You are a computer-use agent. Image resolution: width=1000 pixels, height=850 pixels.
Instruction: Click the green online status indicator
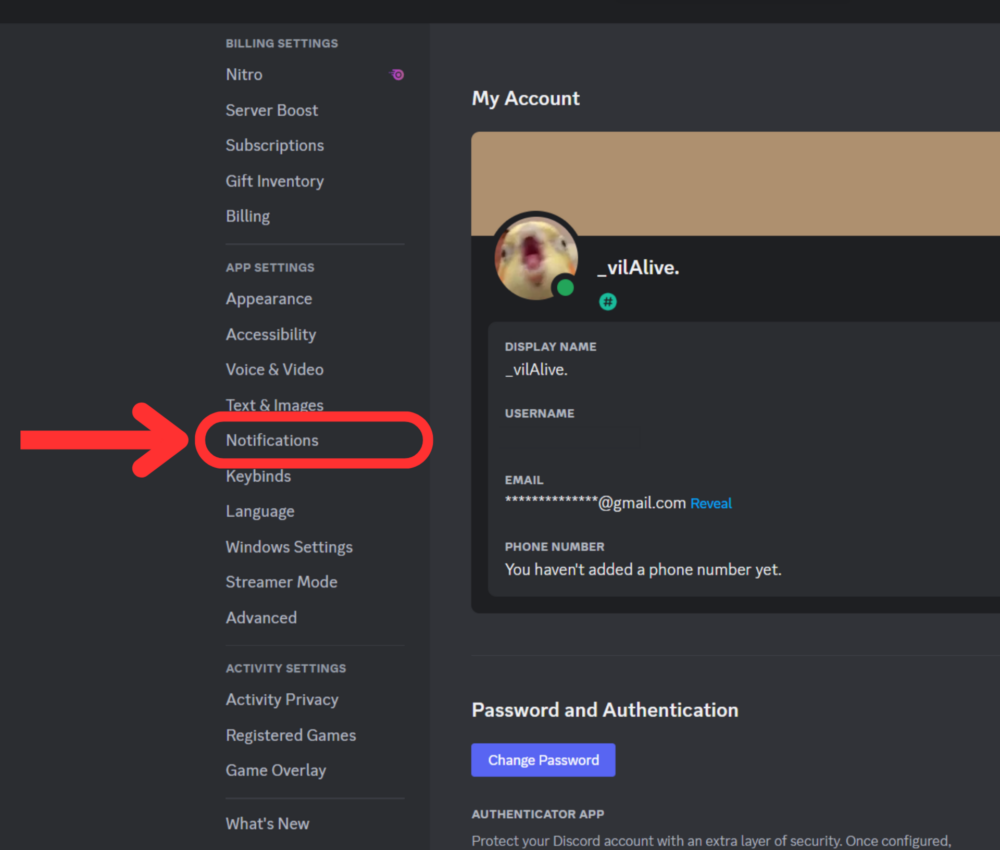click(566, 288)
